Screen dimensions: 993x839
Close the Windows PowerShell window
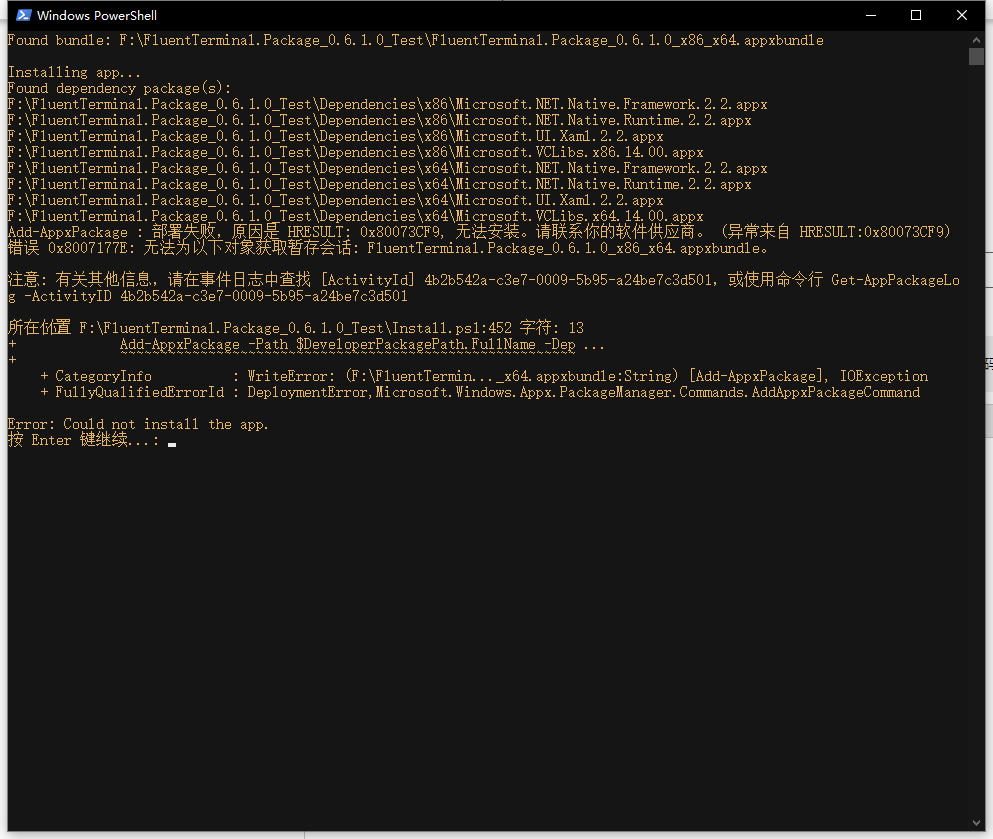tap(961, 15)
